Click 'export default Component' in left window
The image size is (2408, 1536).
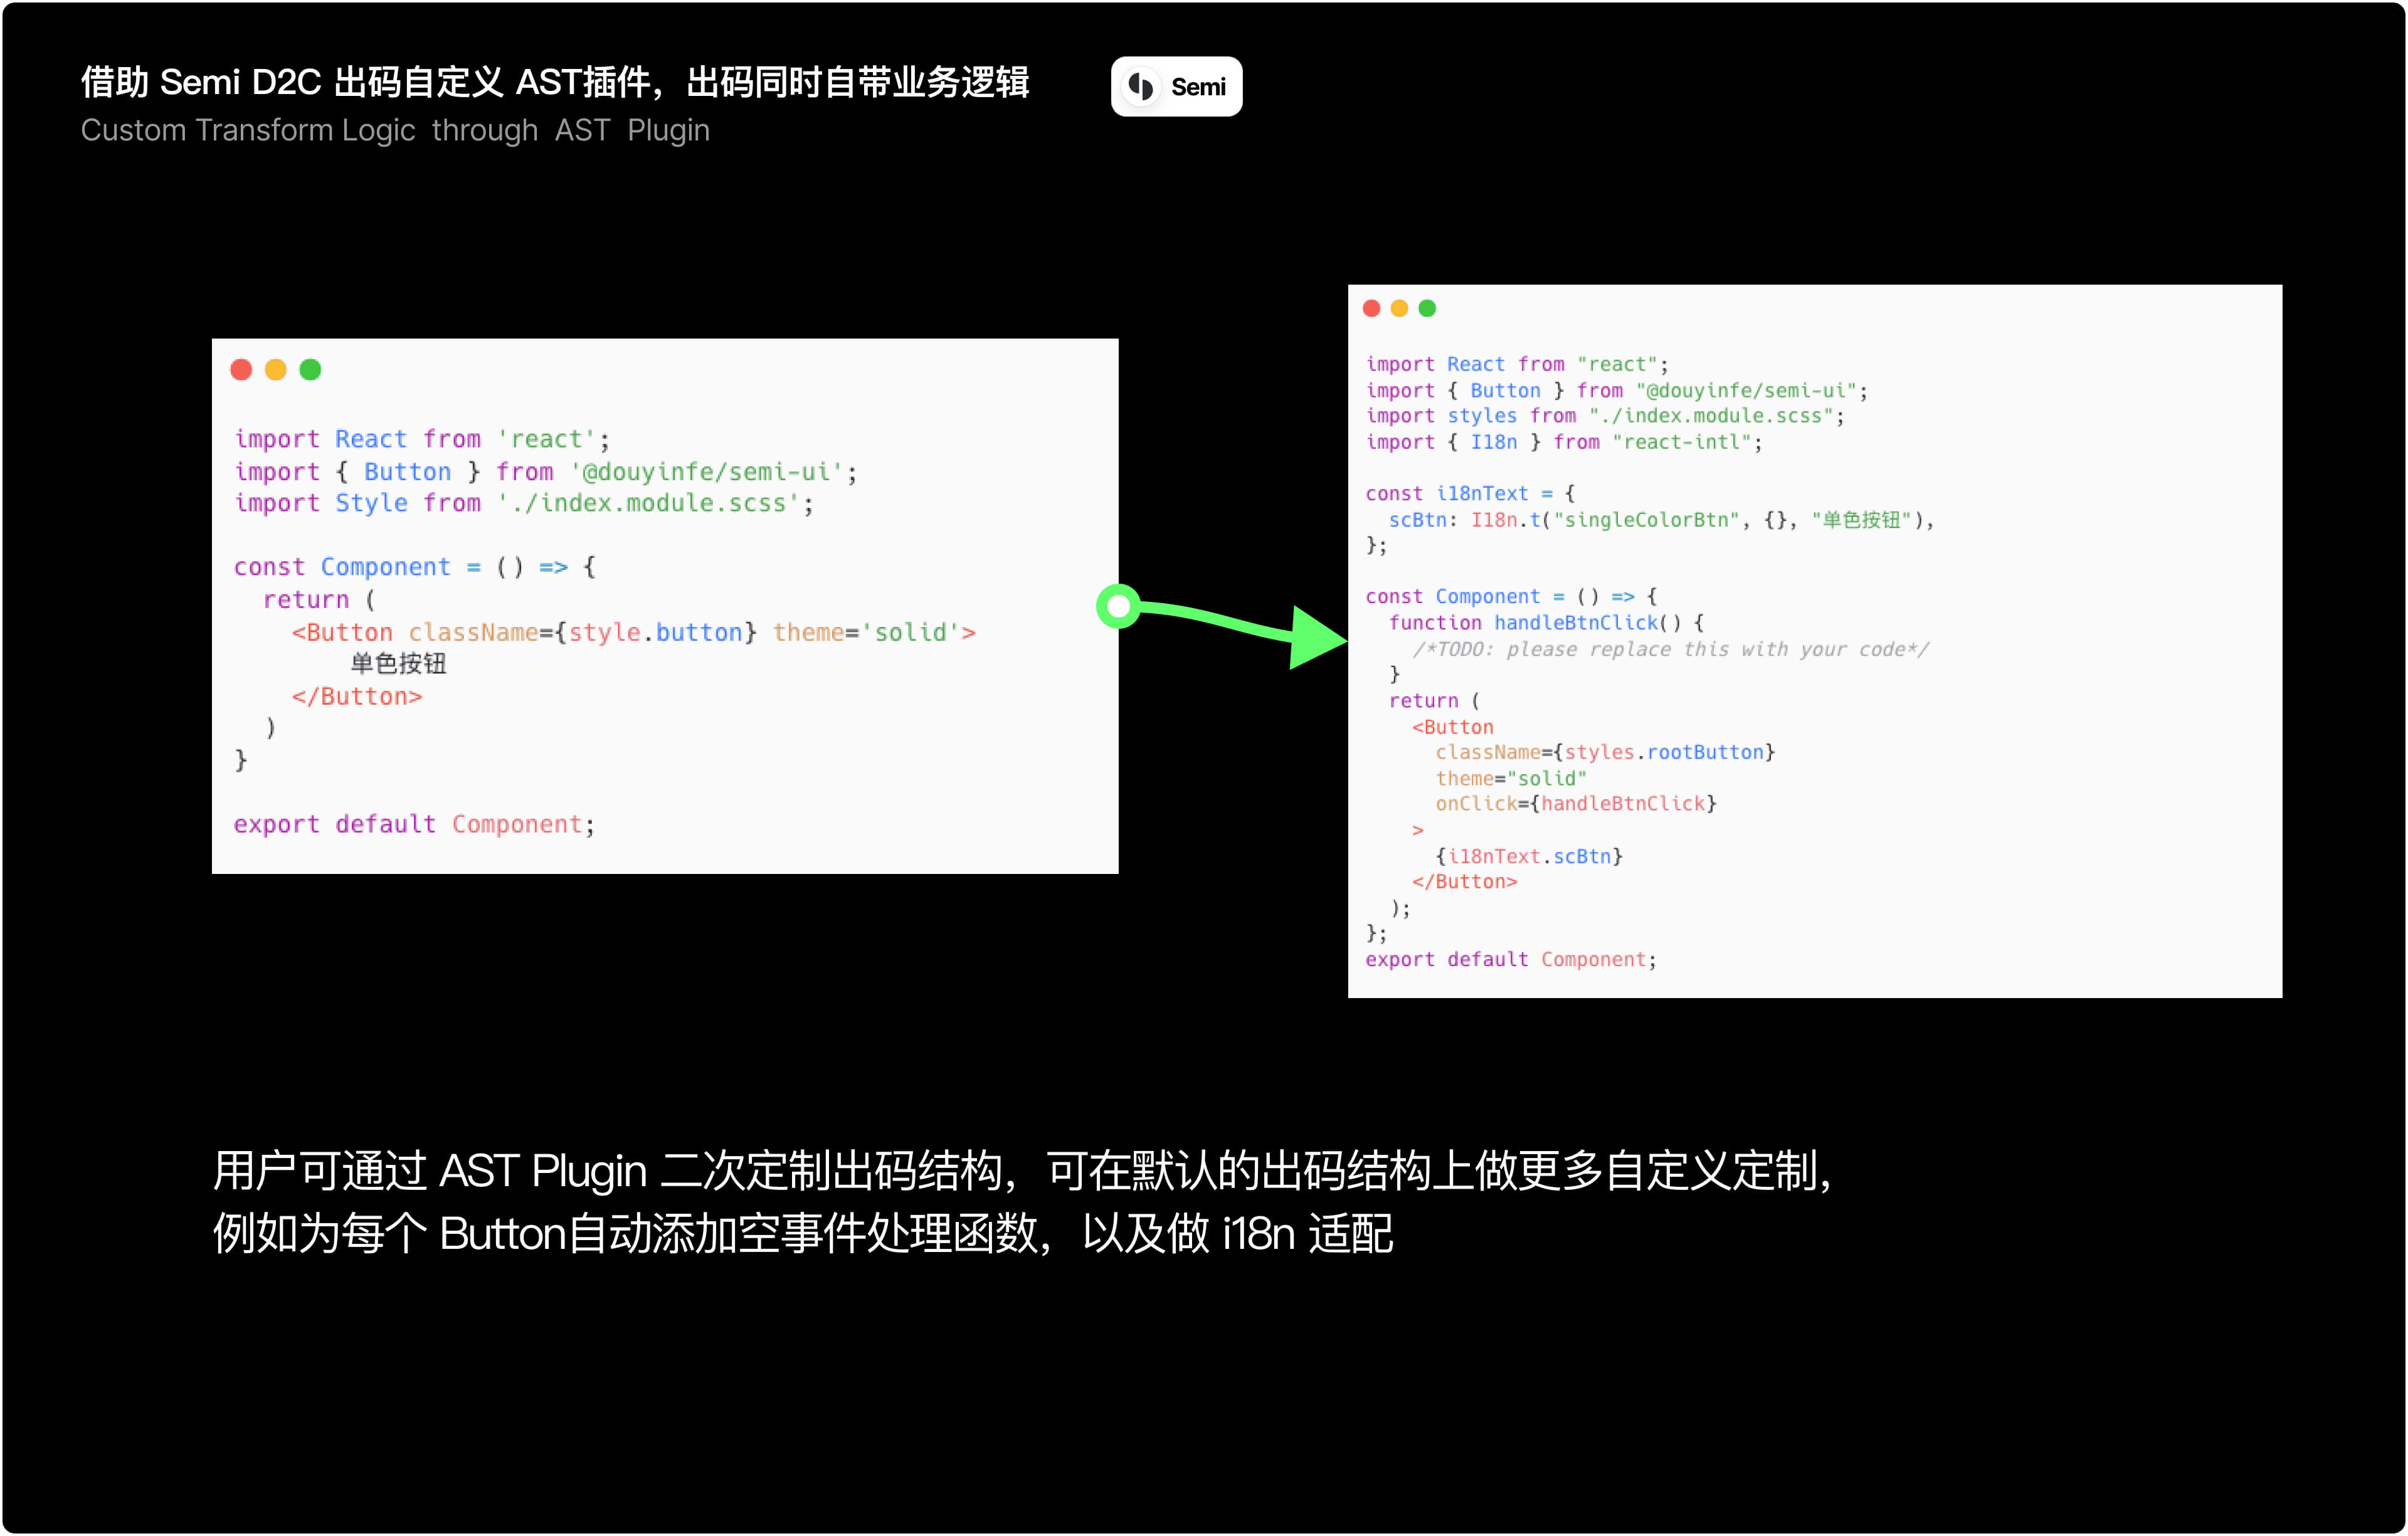414,824
